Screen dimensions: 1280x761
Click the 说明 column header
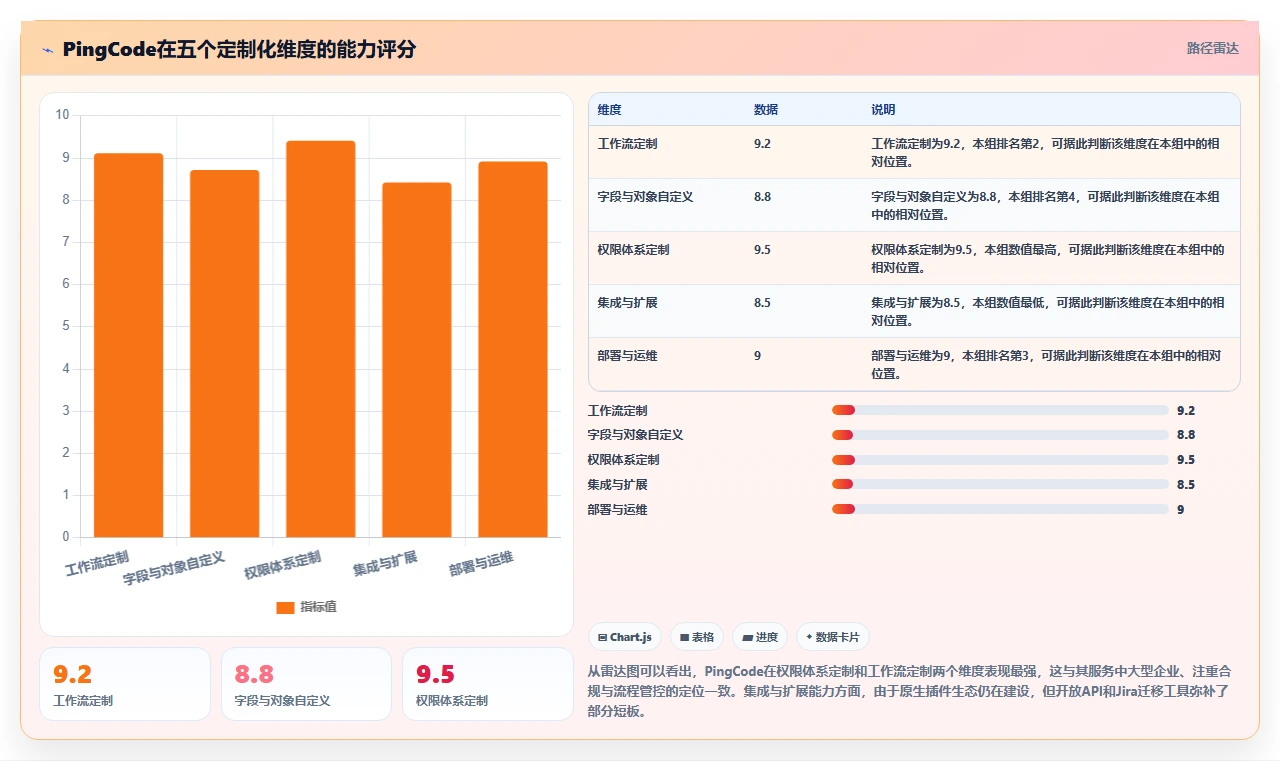(x=883, y=110)
